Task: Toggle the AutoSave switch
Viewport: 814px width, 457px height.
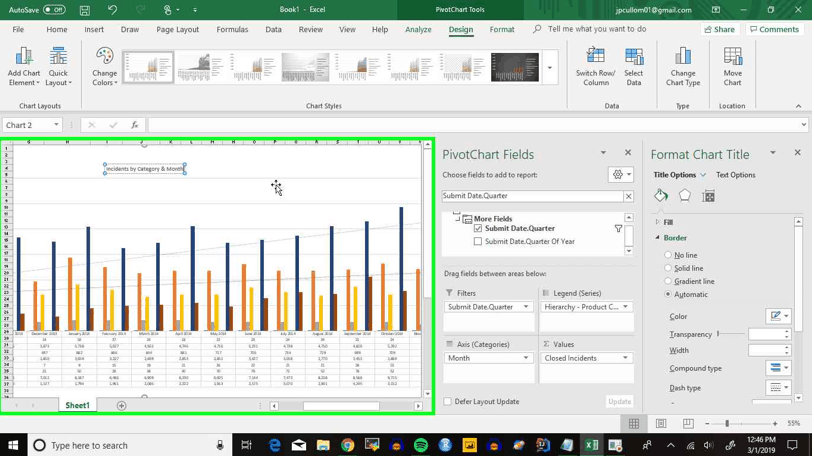Action: click(54, 9)
